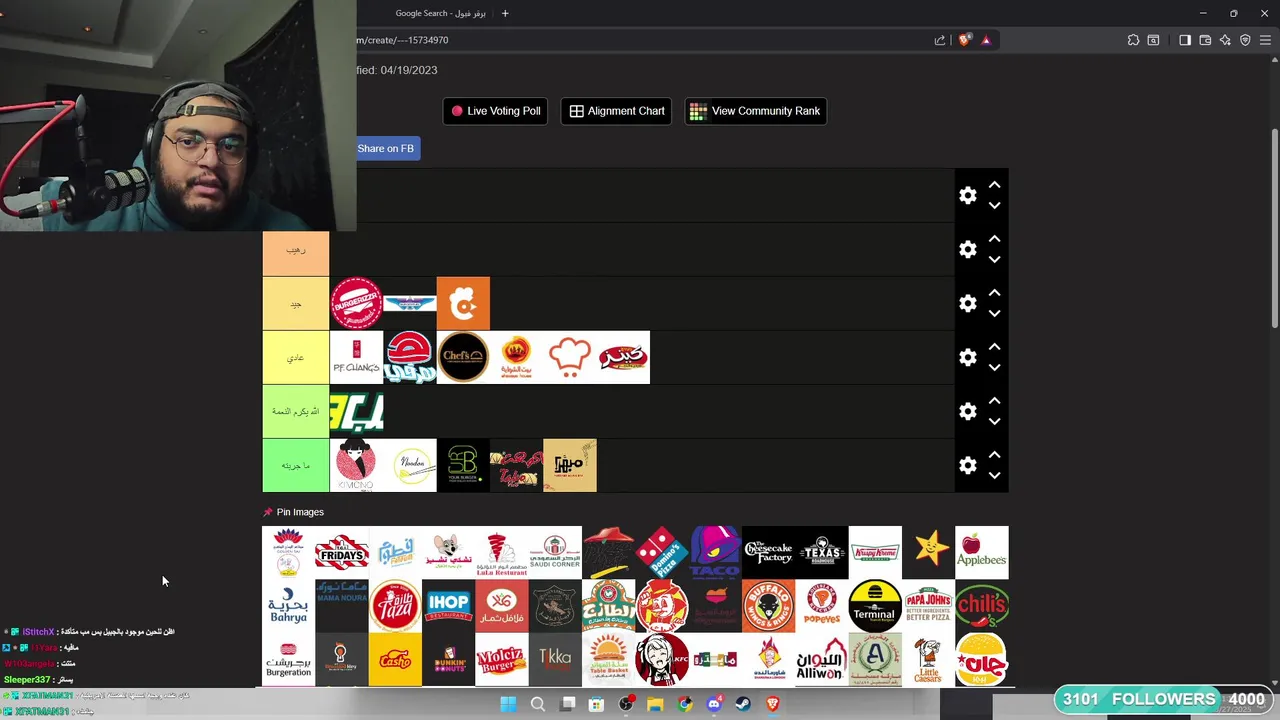Select the Papa John's logo
1280x720 pixels.
(928, 606)
